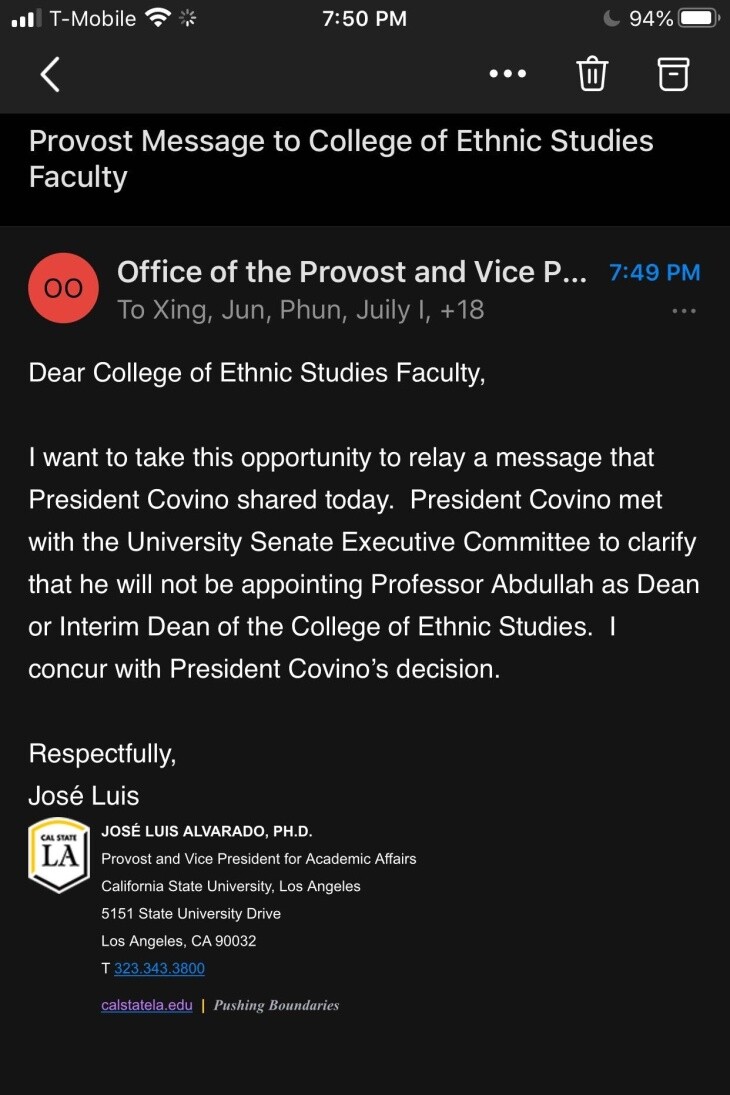This screenshot has height=1095, width=730.
Task: Tap the cellular signal bars icon
Action: [24, 18]
